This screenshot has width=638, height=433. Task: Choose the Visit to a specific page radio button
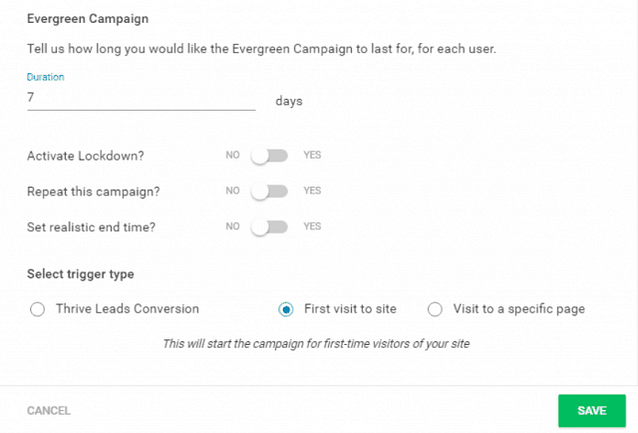tap(435, 309)
